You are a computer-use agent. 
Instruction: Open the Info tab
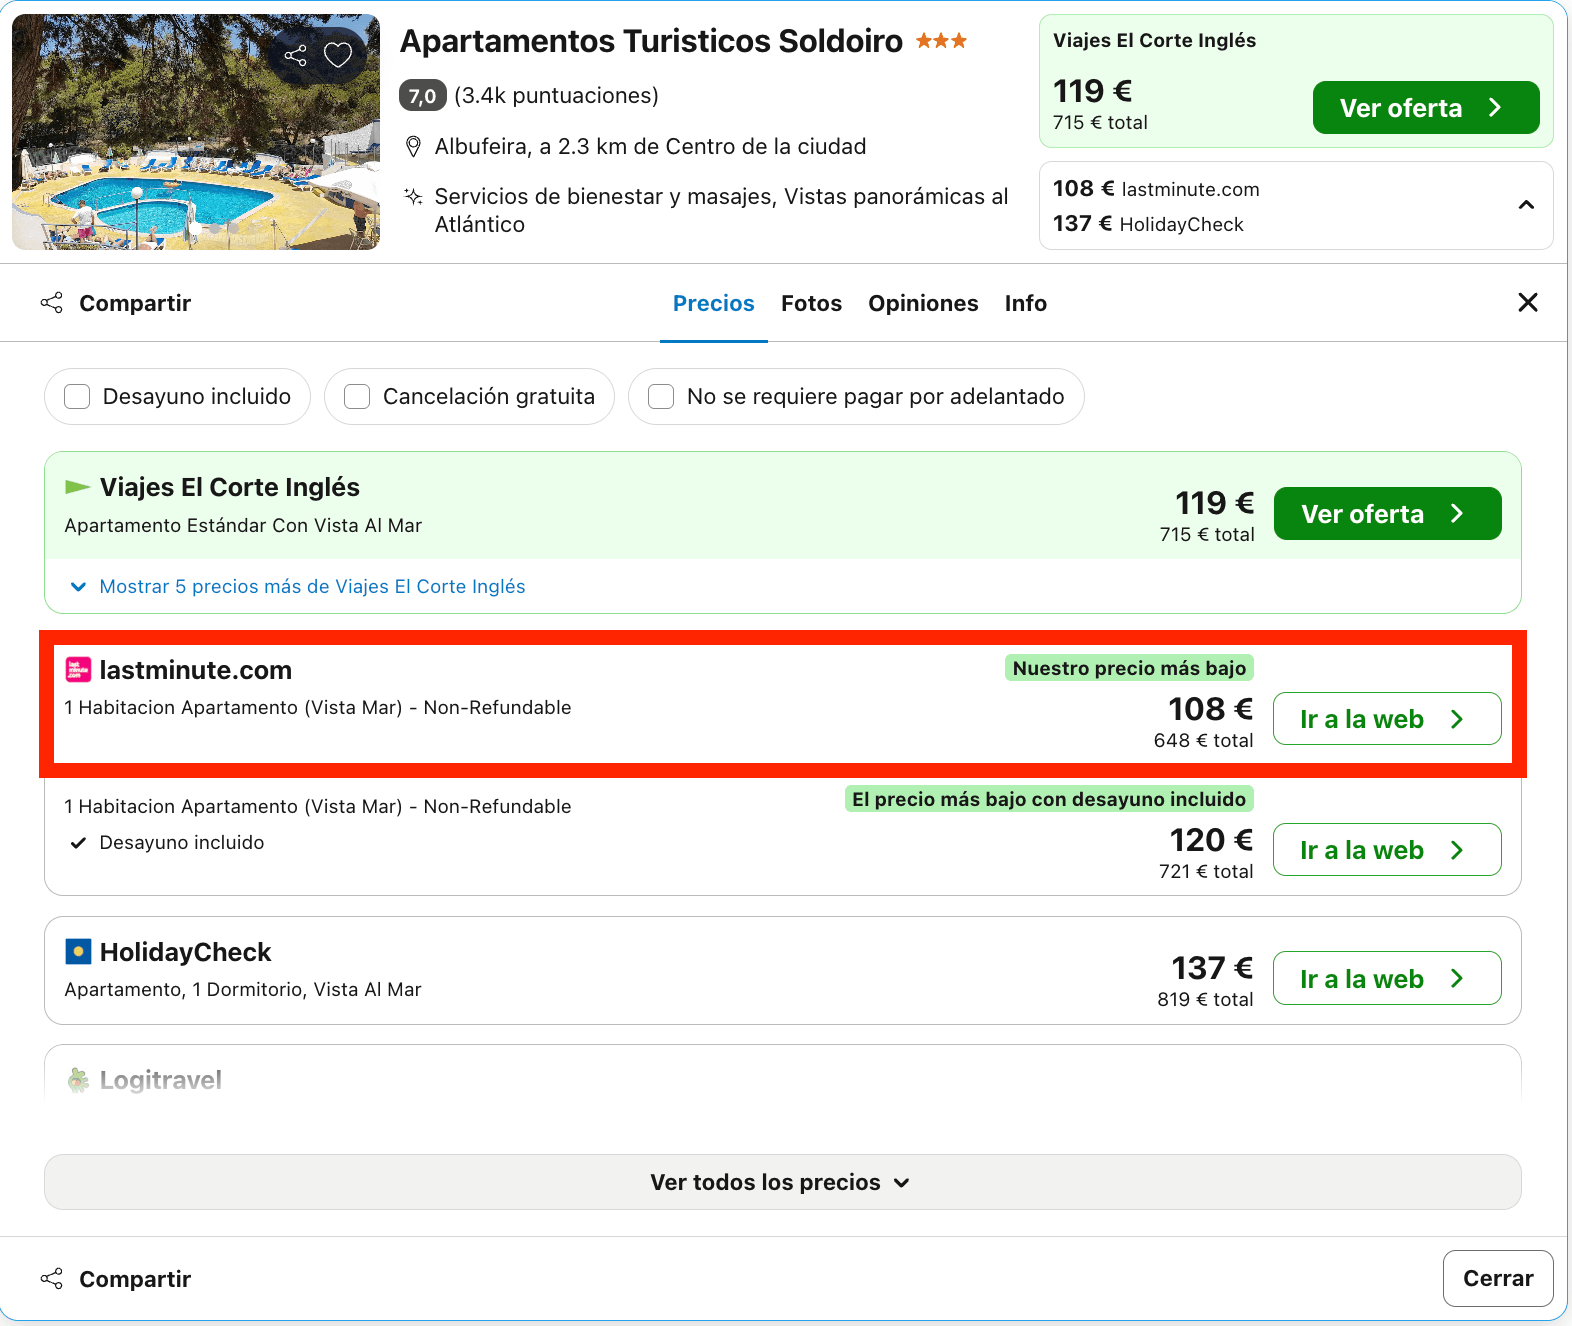[1026, 303]
